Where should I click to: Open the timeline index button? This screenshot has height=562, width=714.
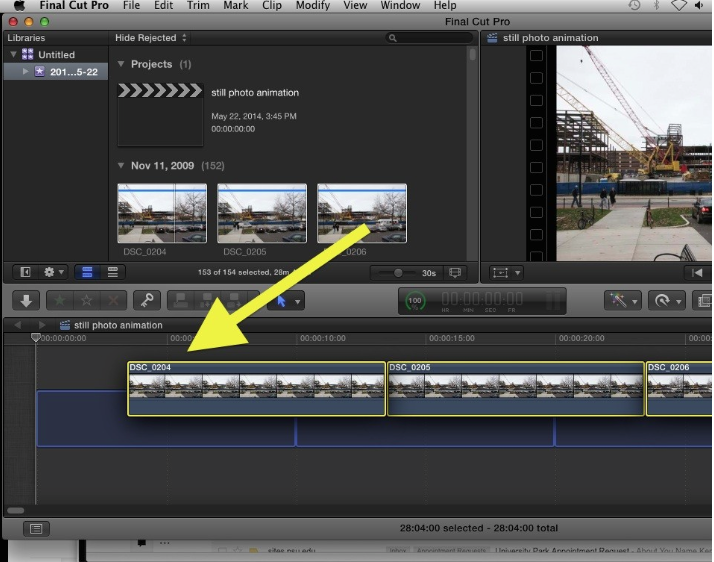pos(36,529)
